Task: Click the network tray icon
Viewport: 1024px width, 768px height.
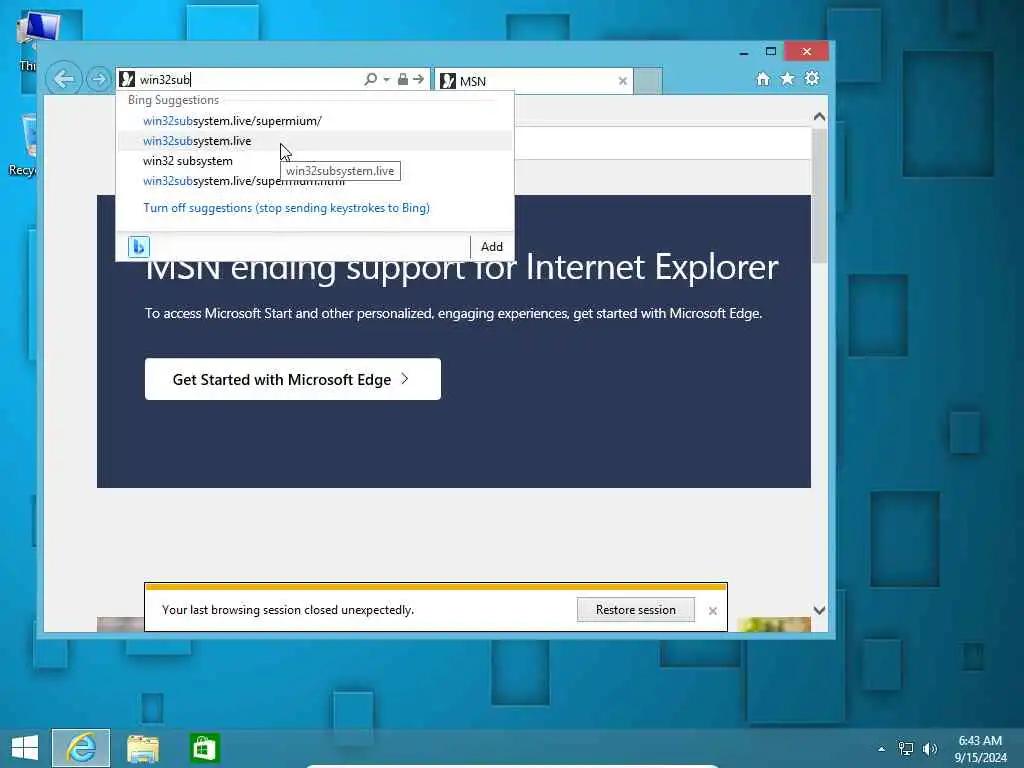Action: [906, 749]
